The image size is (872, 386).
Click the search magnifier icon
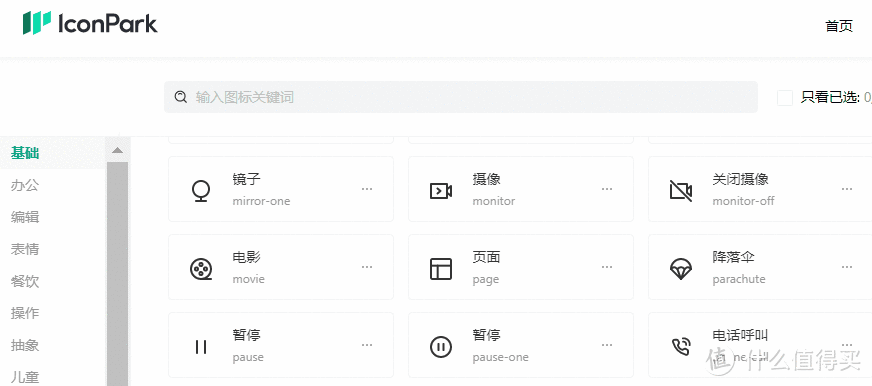[x=180, y=97]
